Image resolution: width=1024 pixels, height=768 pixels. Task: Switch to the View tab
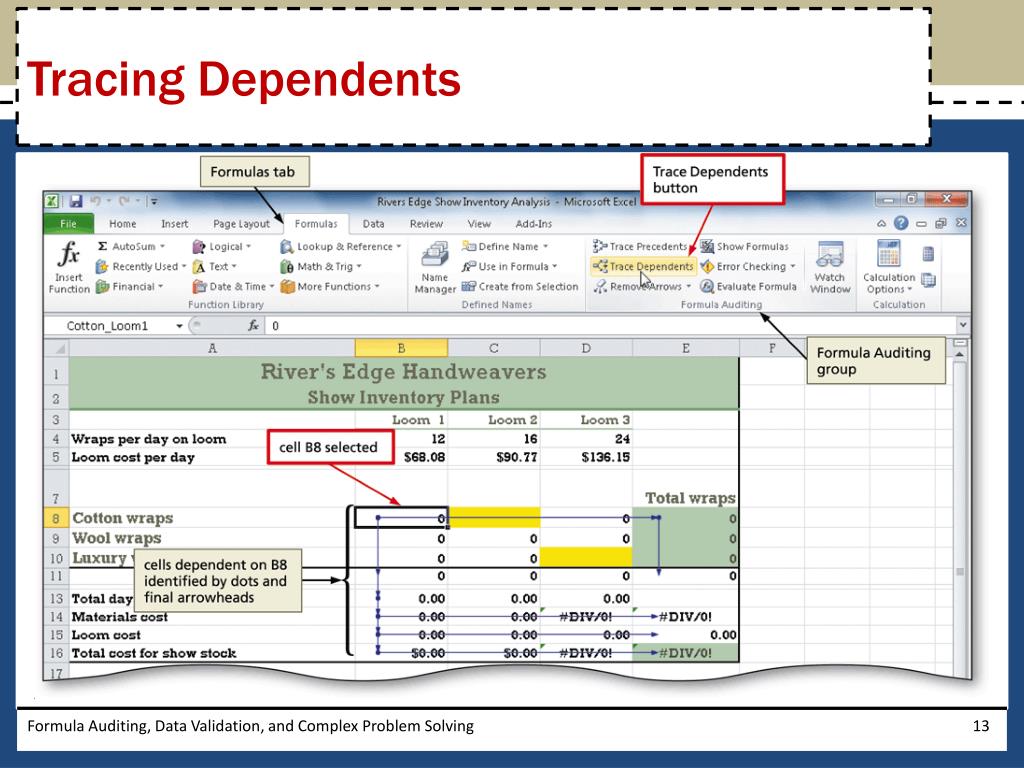[479, 224]
